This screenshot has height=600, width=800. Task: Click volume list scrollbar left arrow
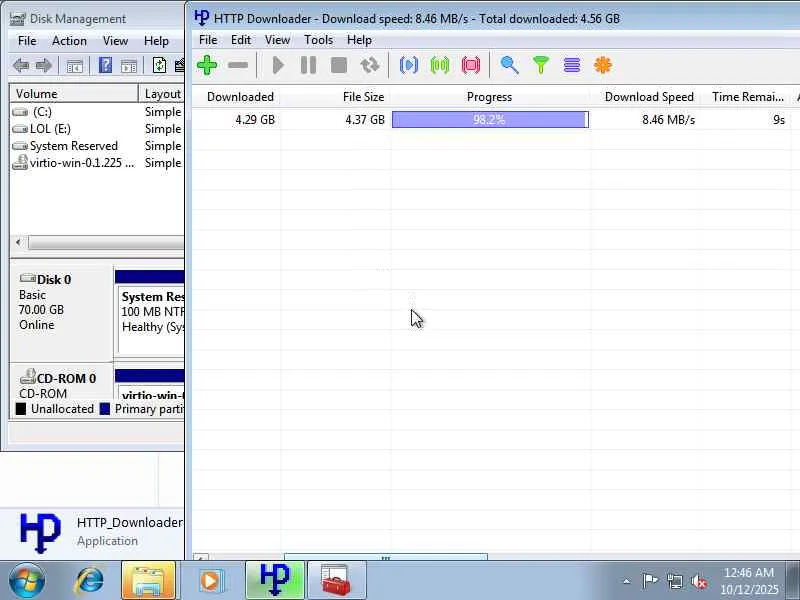pyautogui.click(x=18, y=242)
